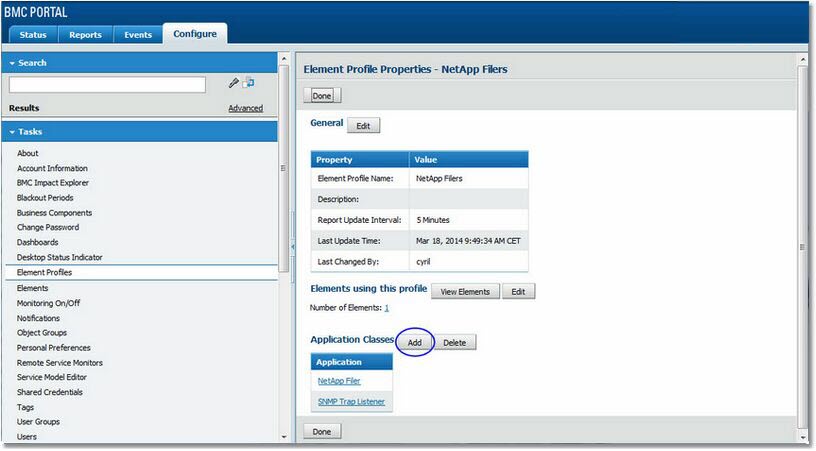Edit the General properties section
Screen dimensions: 816x451
click(363, 126)
